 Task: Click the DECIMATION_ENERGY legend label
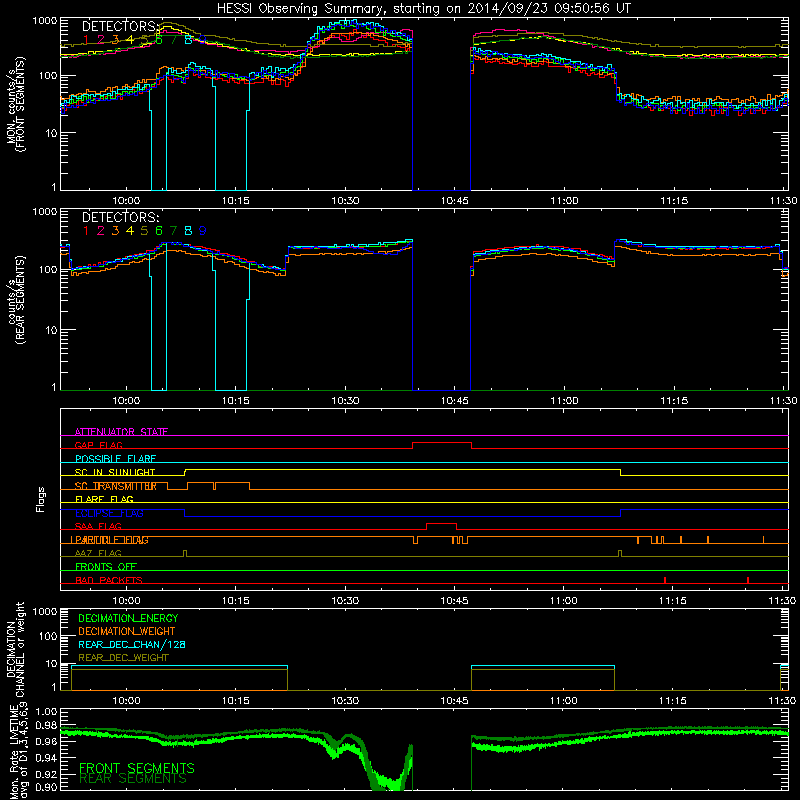coord(128,618)
